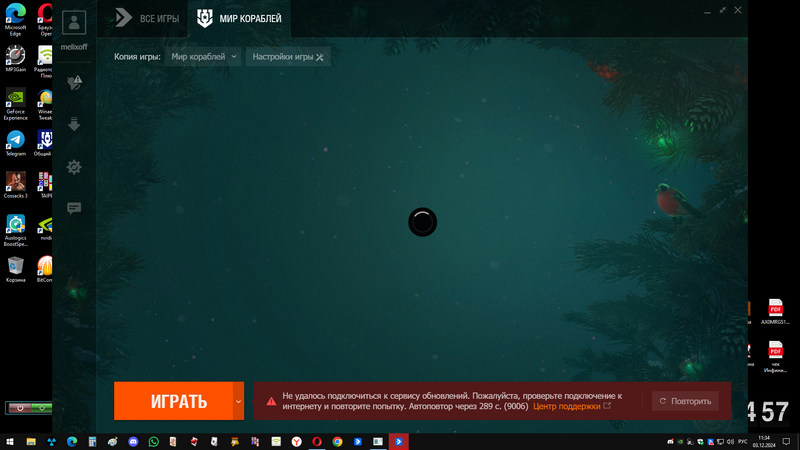This screenshot has width=800, height=450.
Task: Expand the Мир кораблей game copy dropdown
Action: pyautogui.click(x=203, y=57)
